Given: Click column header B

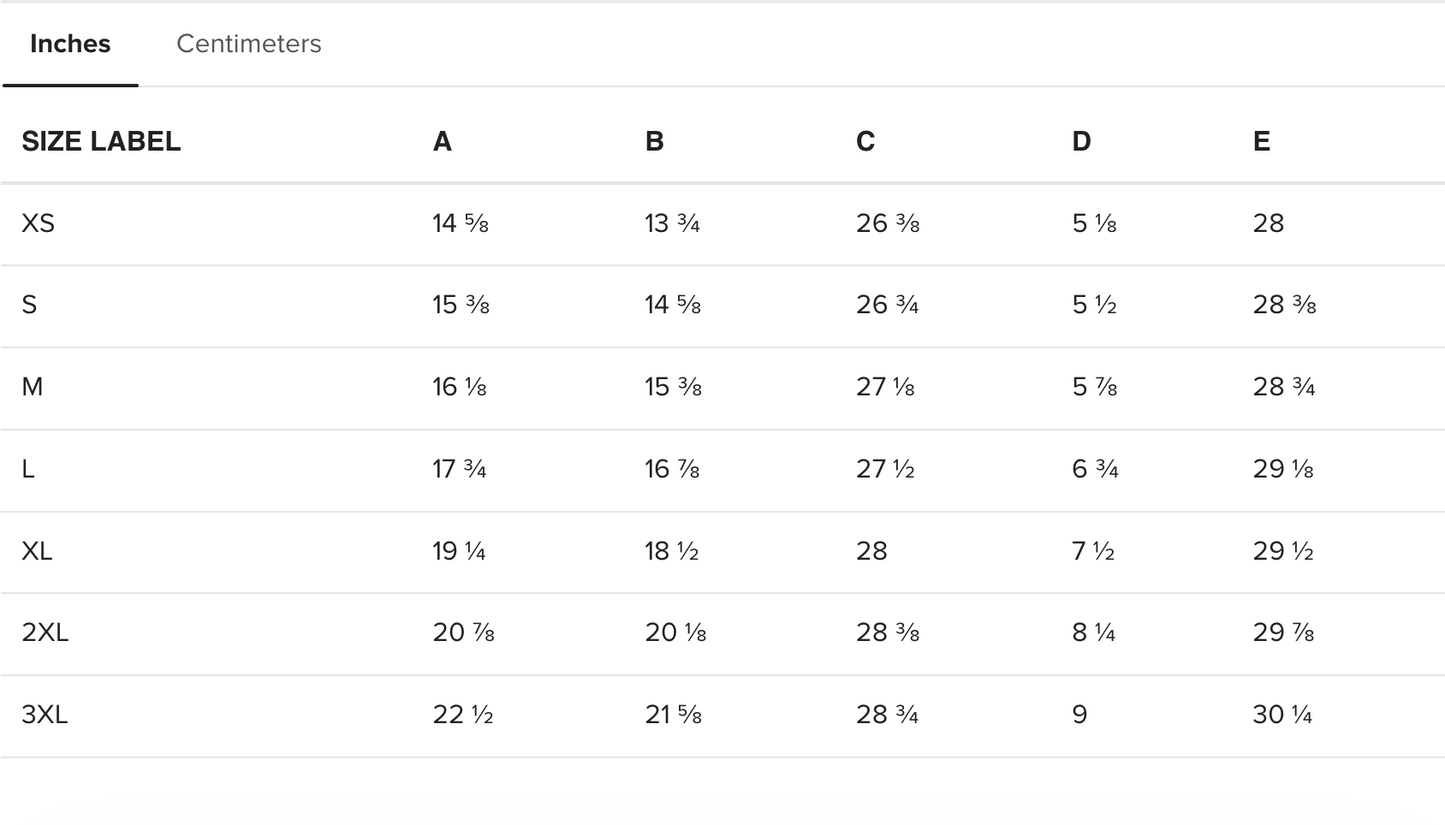Looking at the screenshot, I should pyautogui.click(x=654, y=142).
